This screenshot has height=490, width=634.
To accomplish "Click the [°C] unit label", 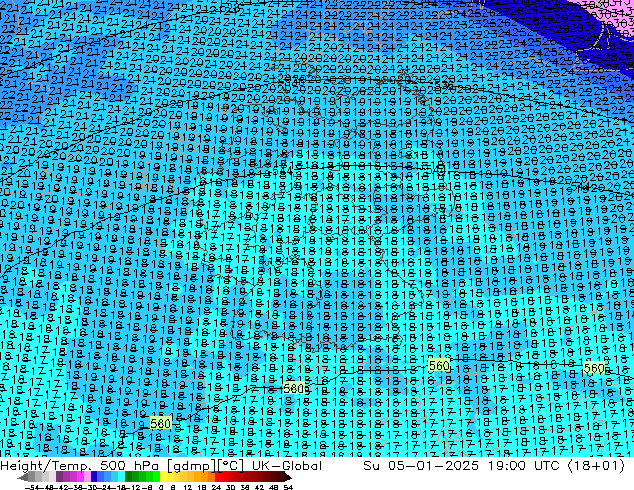I will click(x=230, y=466).
